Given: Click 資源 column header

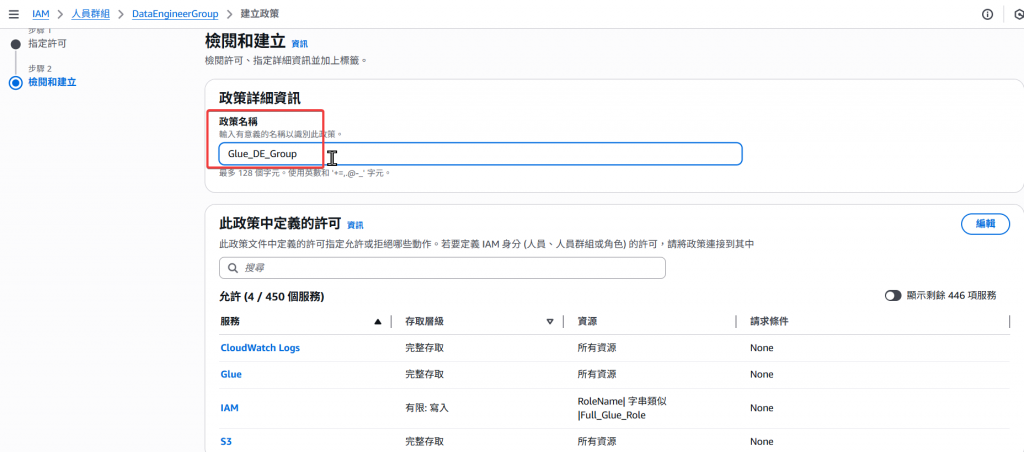Looking at the screenshot, I should (587, 321).
